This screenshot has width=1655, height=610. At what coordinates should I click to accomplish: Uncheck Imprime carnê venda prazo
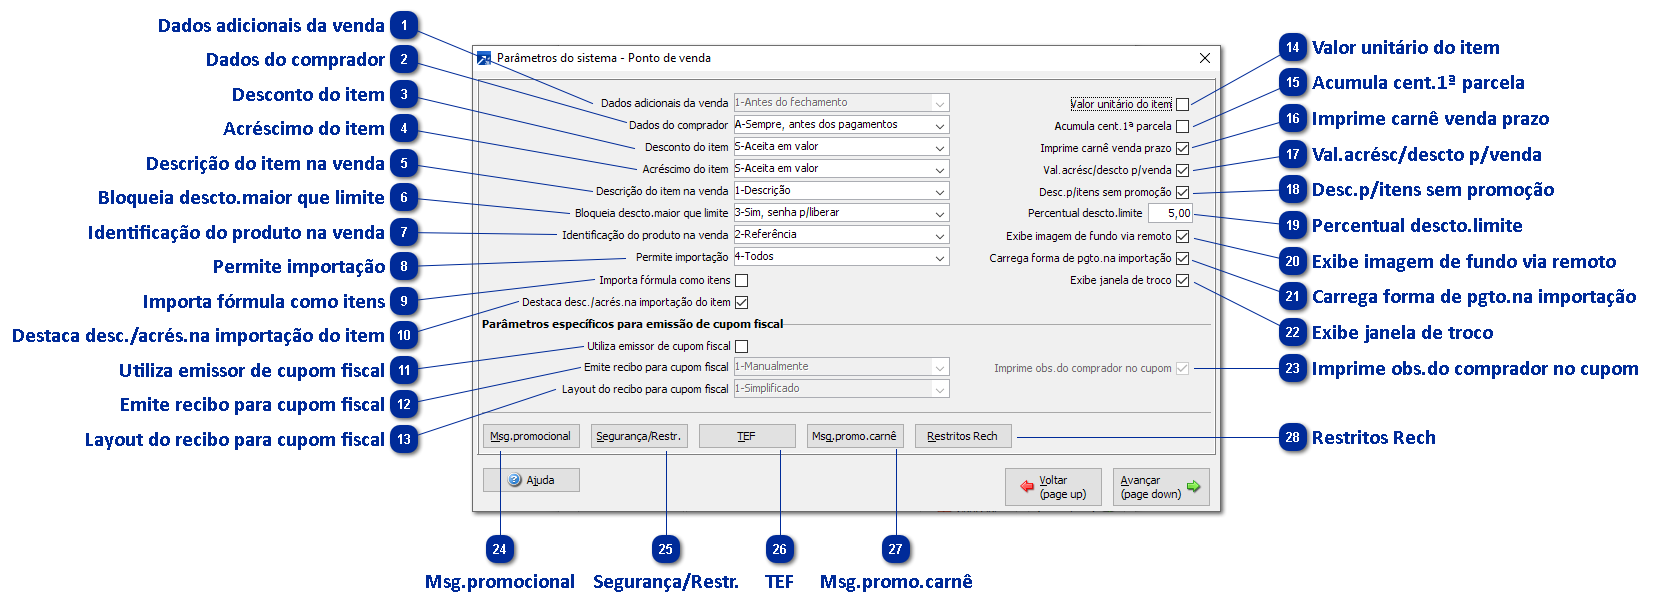(x=1183, y=148)
